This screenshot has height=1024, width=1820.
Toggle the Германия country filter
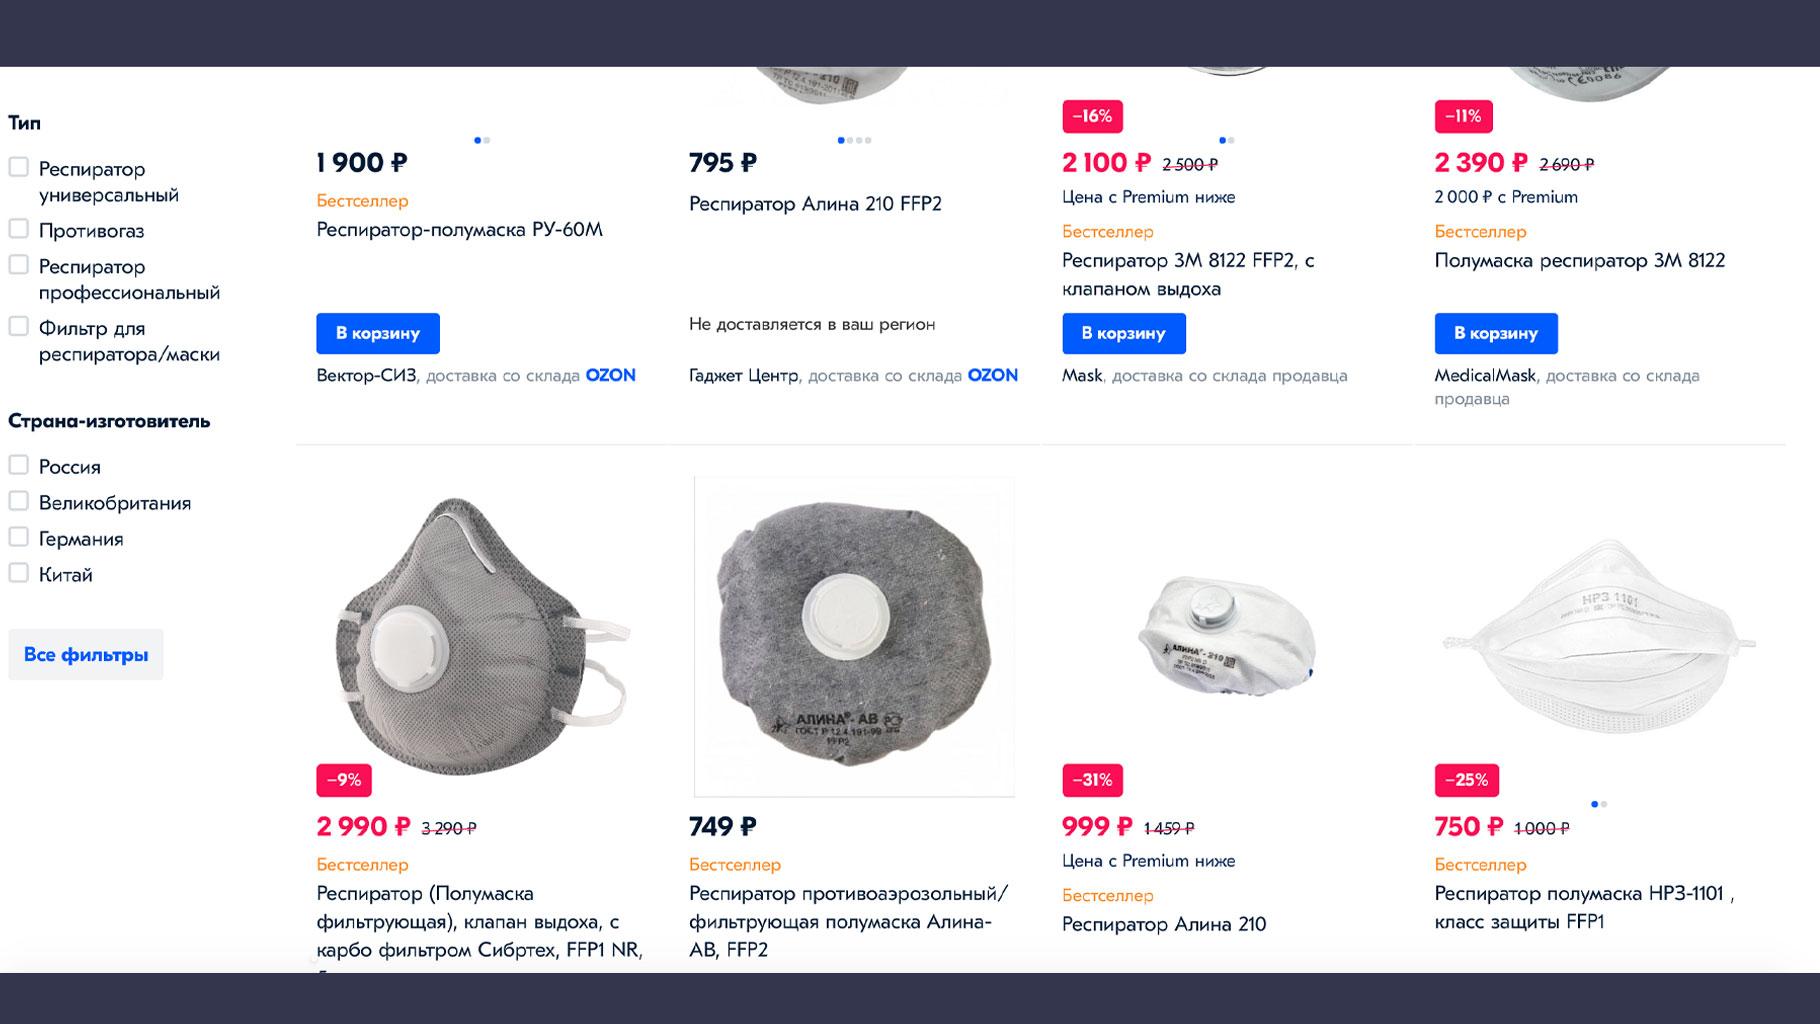tap(19, 537)
